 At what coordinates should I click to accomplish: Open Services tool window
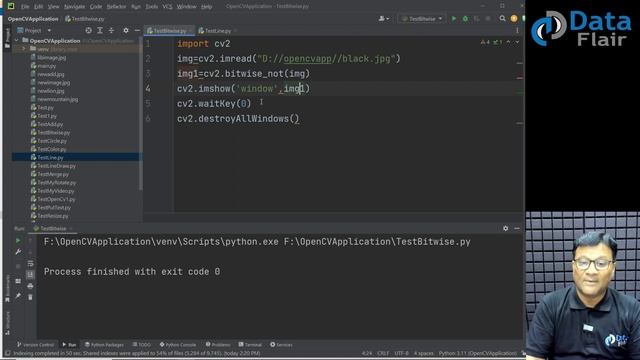coord(281,345)
